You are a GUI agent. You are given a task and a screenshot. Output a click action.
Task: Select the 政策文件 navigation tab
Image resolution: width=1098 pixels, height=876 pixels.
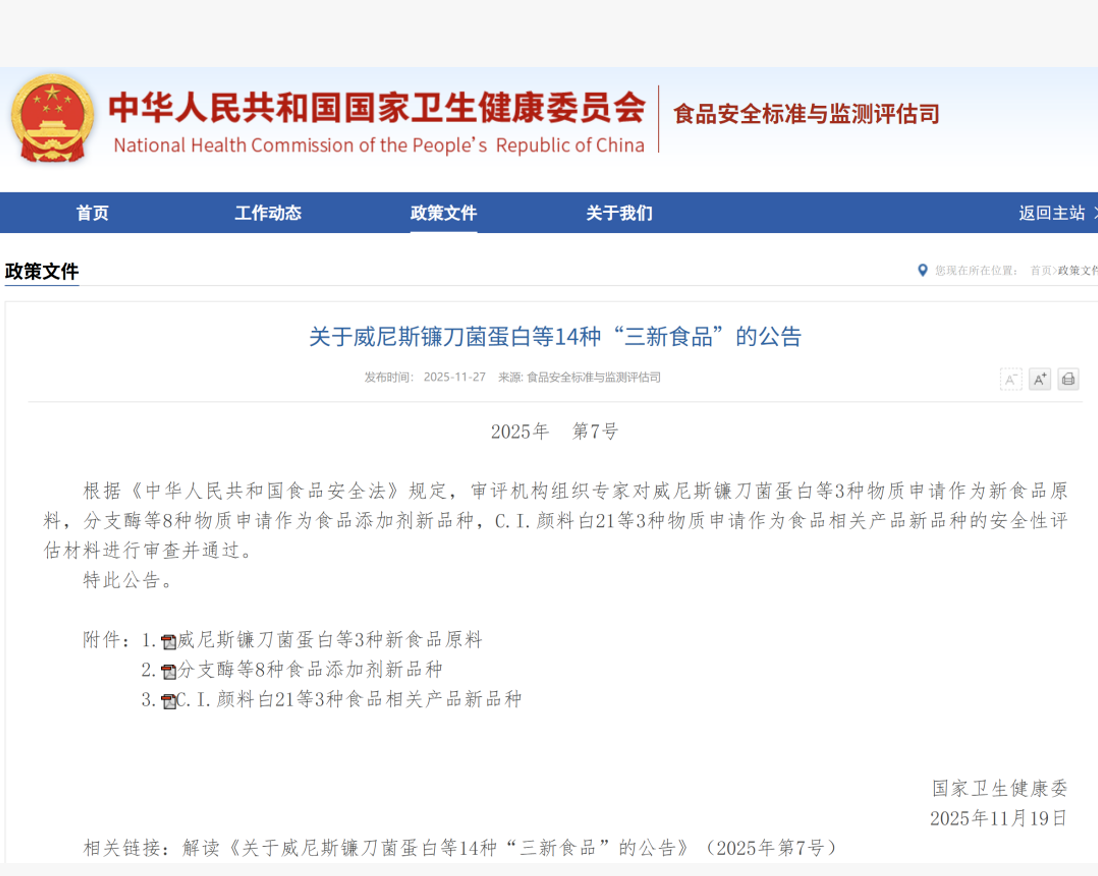pyautogui.click(x=443, y=213)
